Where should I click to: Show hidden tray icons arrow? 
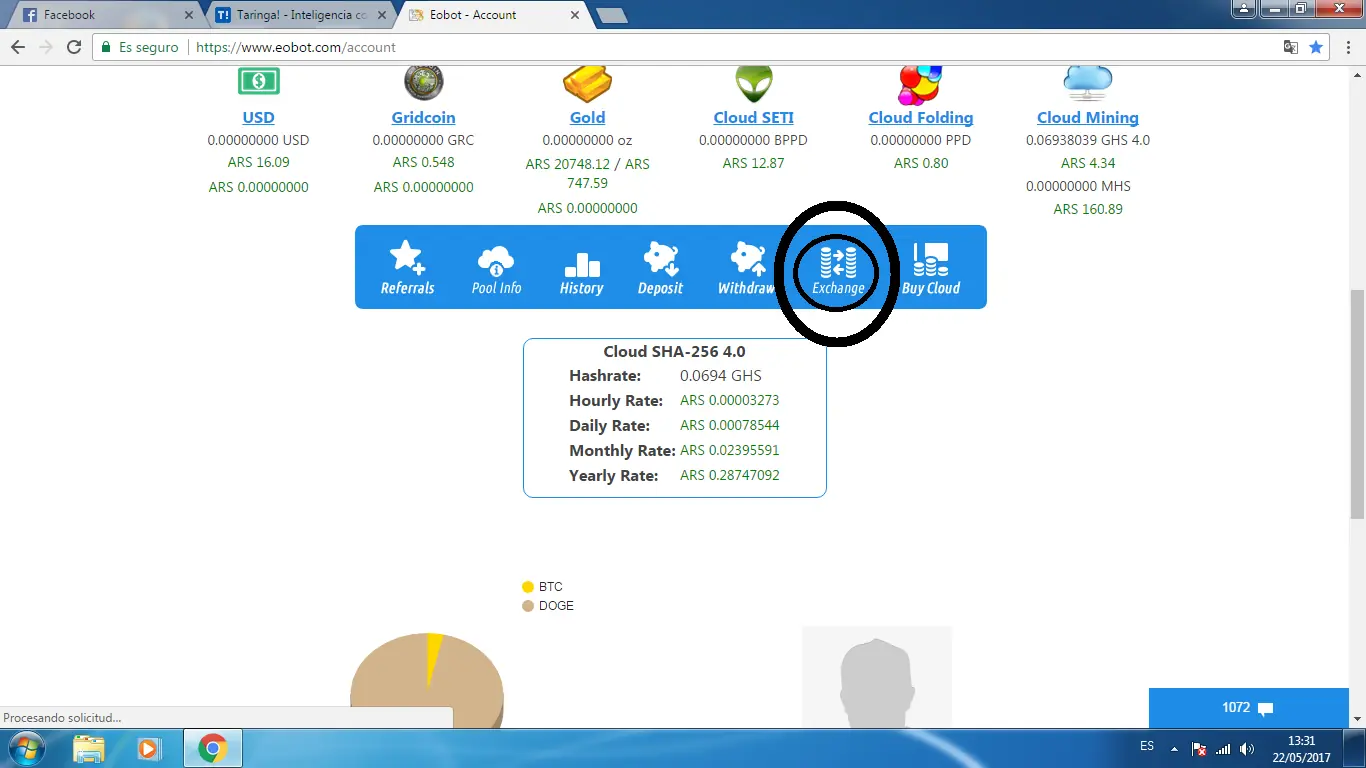coord(1175,748)
